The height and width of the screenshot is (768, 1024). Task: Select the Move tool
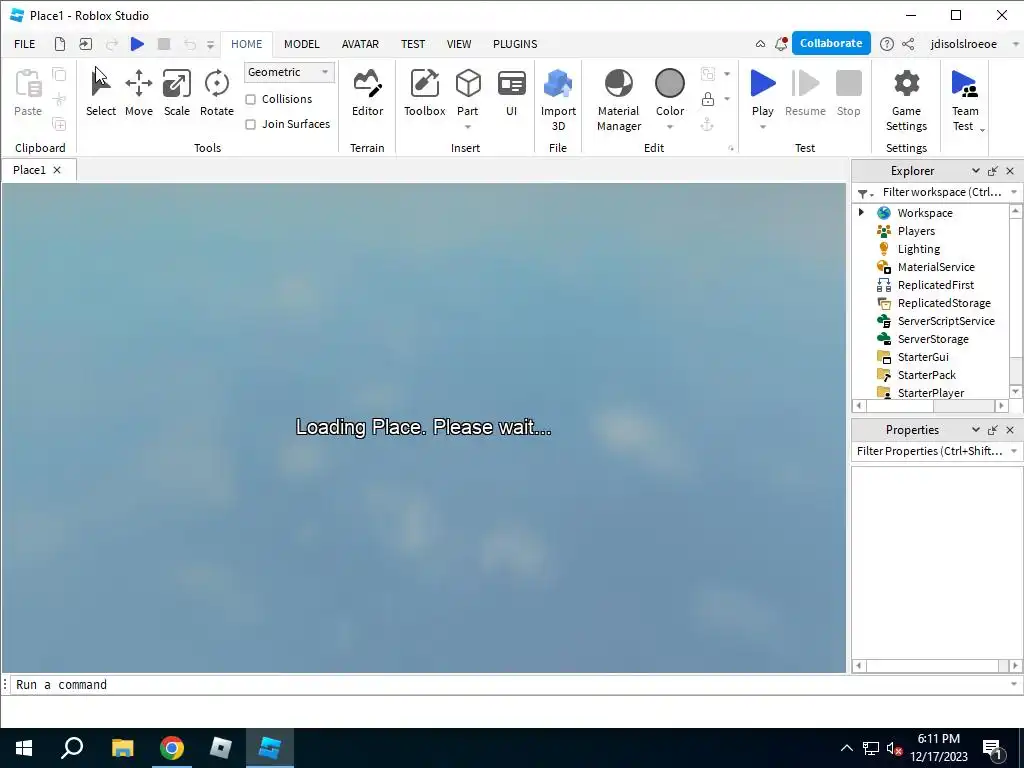(138, 93)
